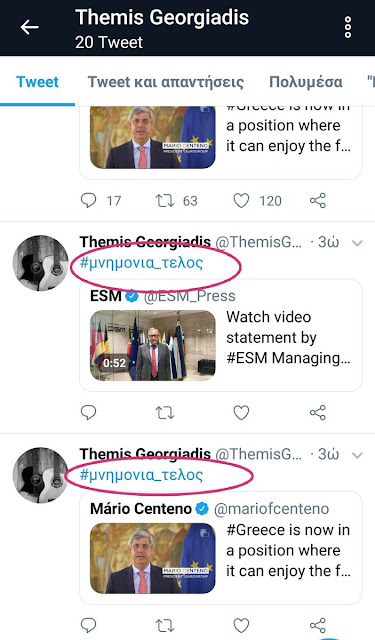Like the tweet with 120 likes
The width and height of the screenshot is (375, 640).
click(241, 201)
